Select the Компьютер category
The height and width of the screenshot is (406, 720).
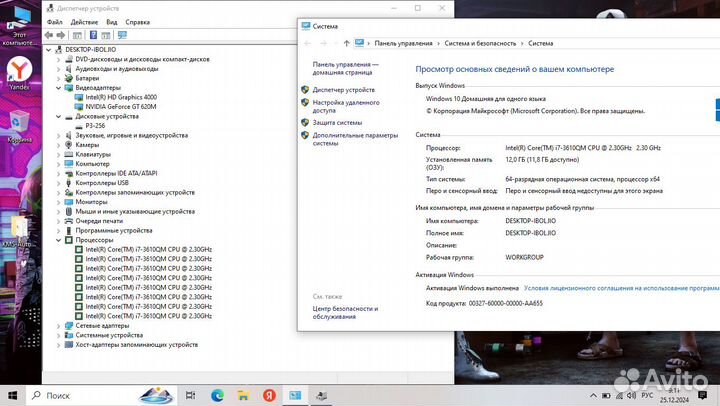[x=92, y=164]
